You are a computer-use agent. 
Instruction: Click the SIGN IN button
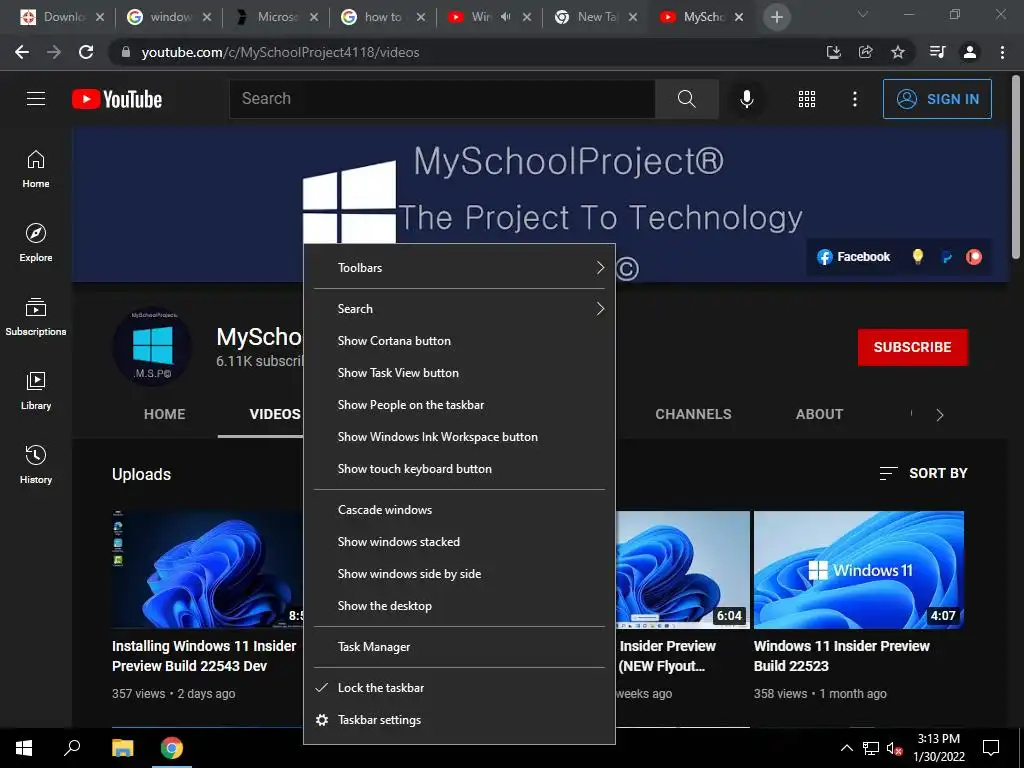point(937,99)
